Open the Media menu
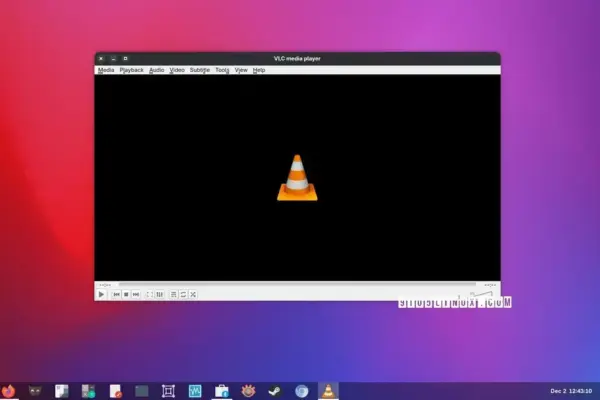This screenshot has height=400, width=600. click(x=106, y=70)
